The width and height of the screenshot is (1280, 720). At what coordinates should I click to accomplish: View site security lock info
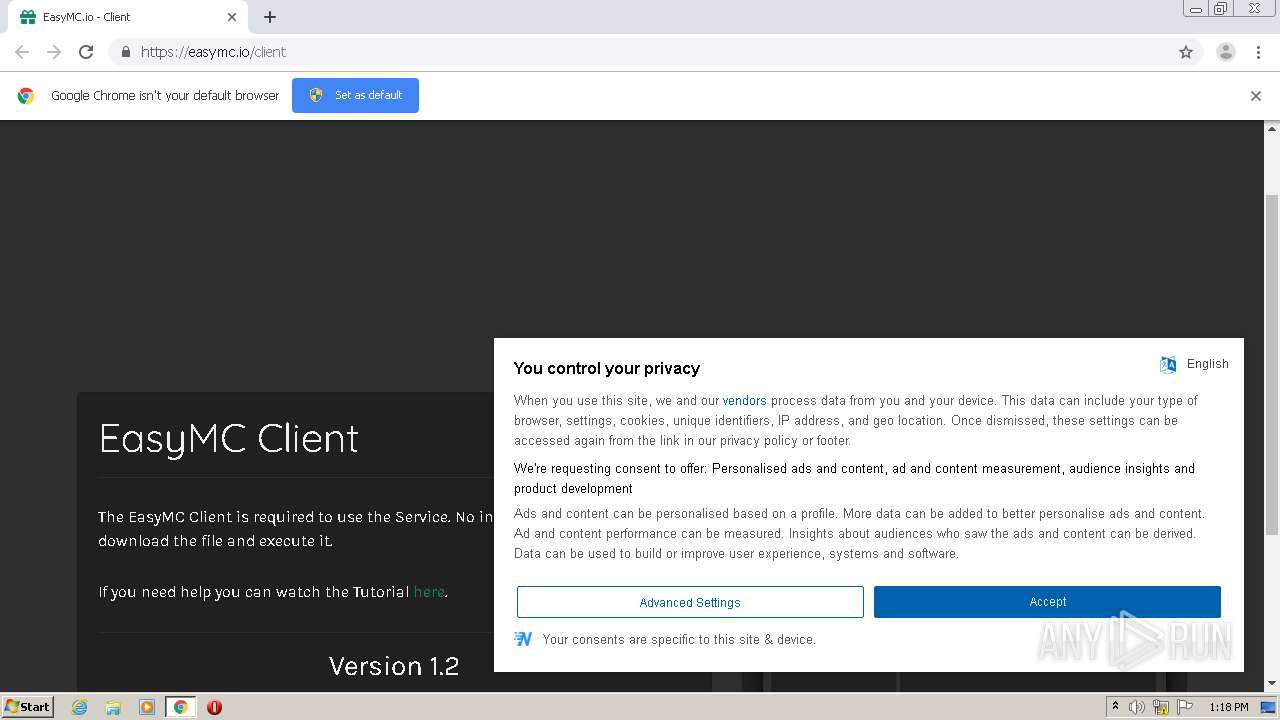[x=125, y=52]
